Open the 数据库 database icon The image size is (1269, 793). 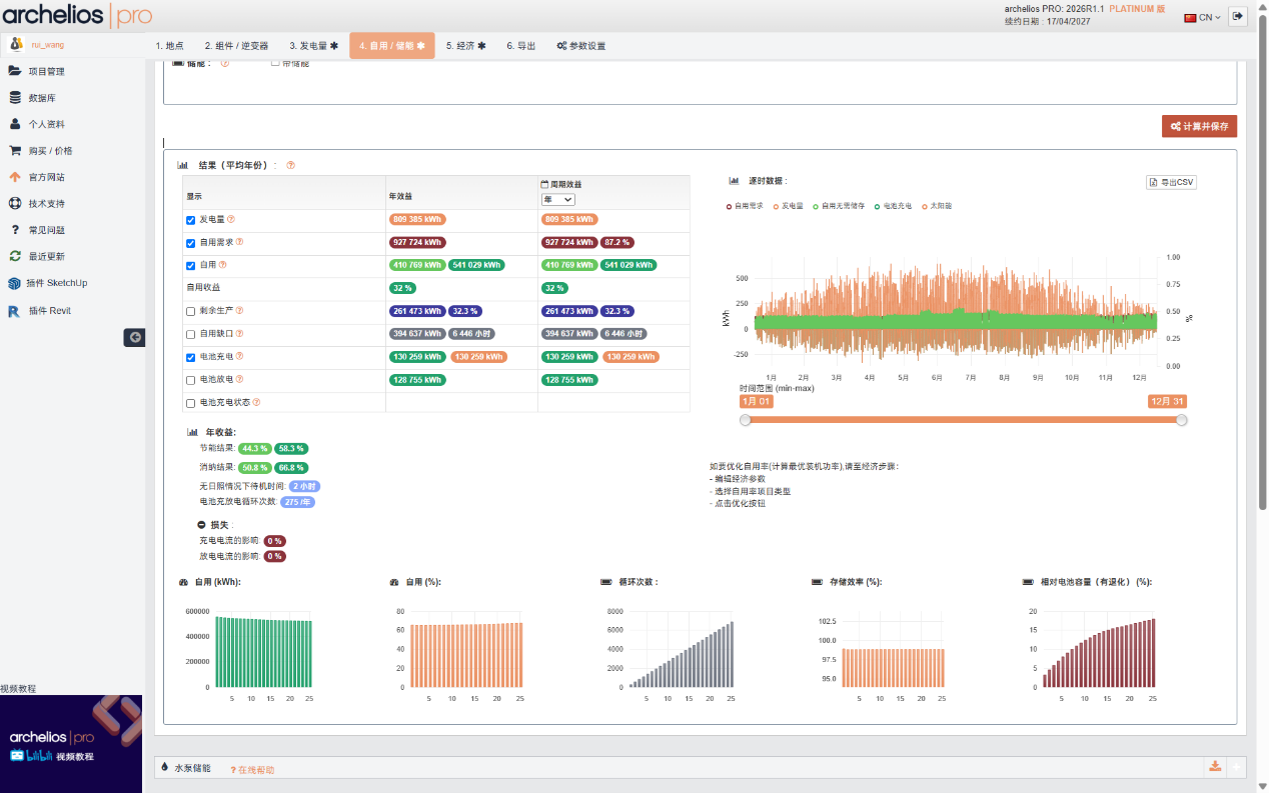tap(15, 98)
